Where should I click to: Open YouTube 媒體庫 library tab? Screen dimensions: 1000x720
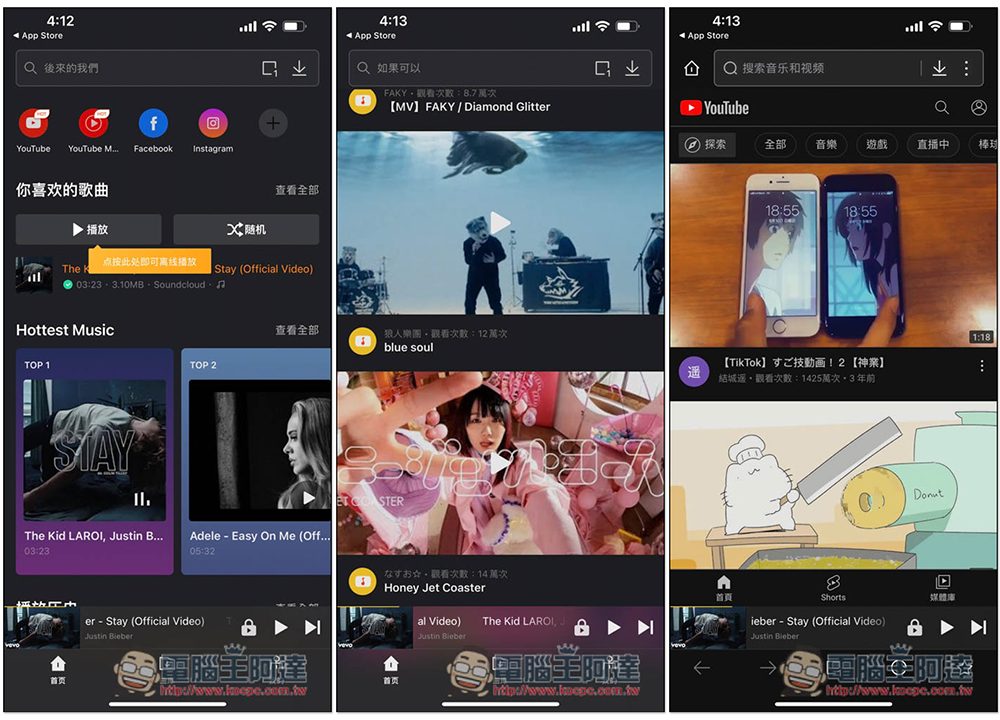943,588
